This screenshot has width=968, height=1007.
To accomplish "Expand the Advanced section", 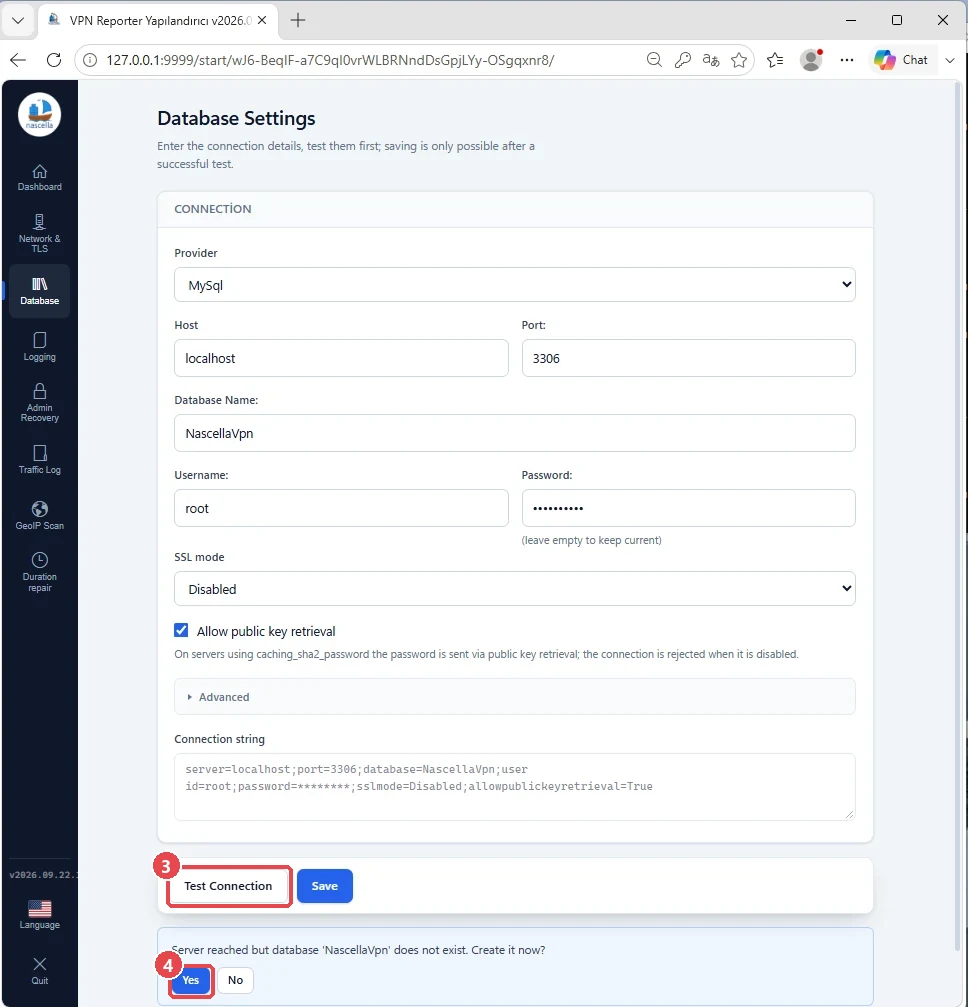I will (x=515, y=697).
